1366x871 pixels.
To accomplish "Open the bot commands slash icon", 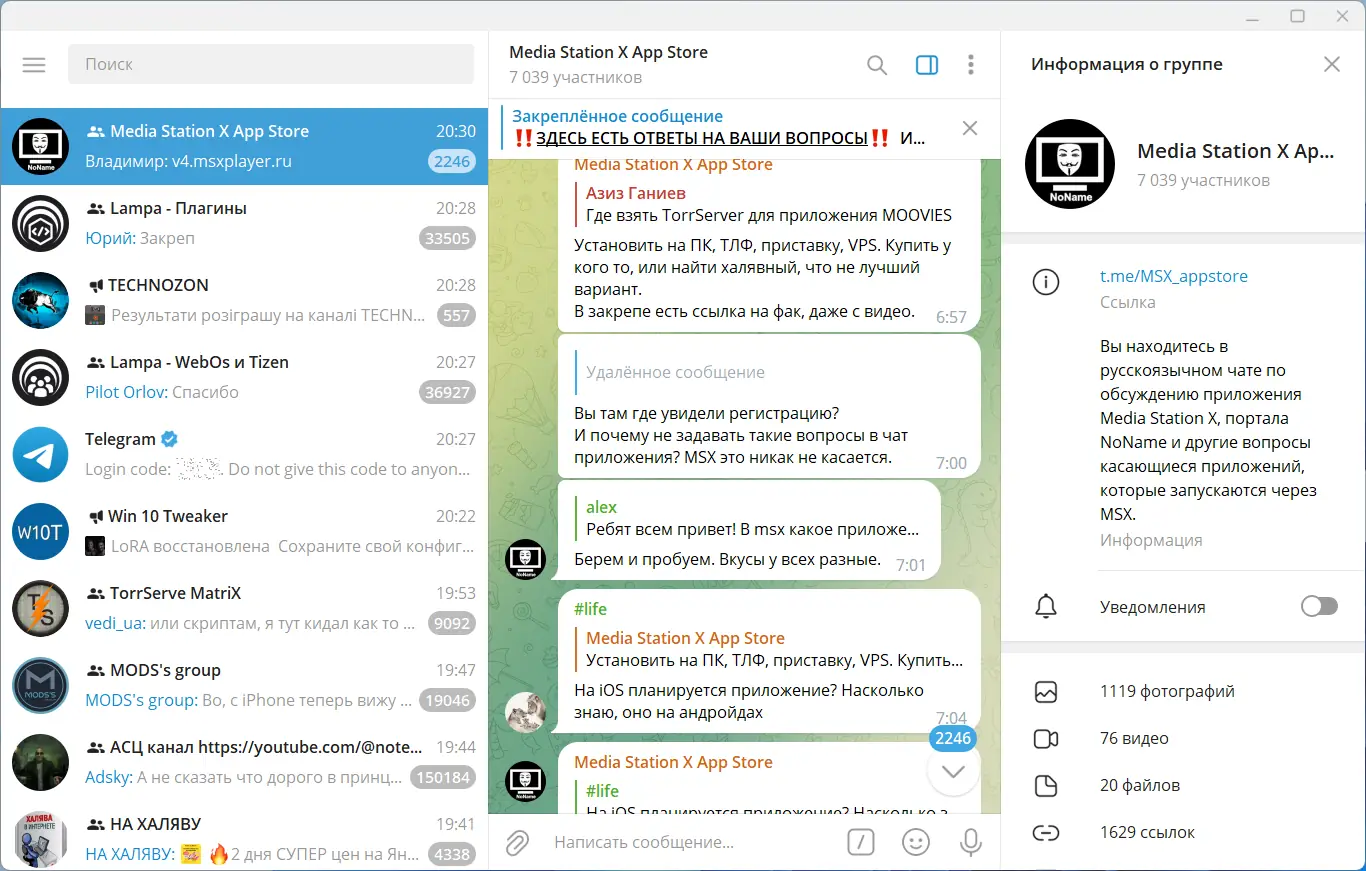I will coord(861,842).
